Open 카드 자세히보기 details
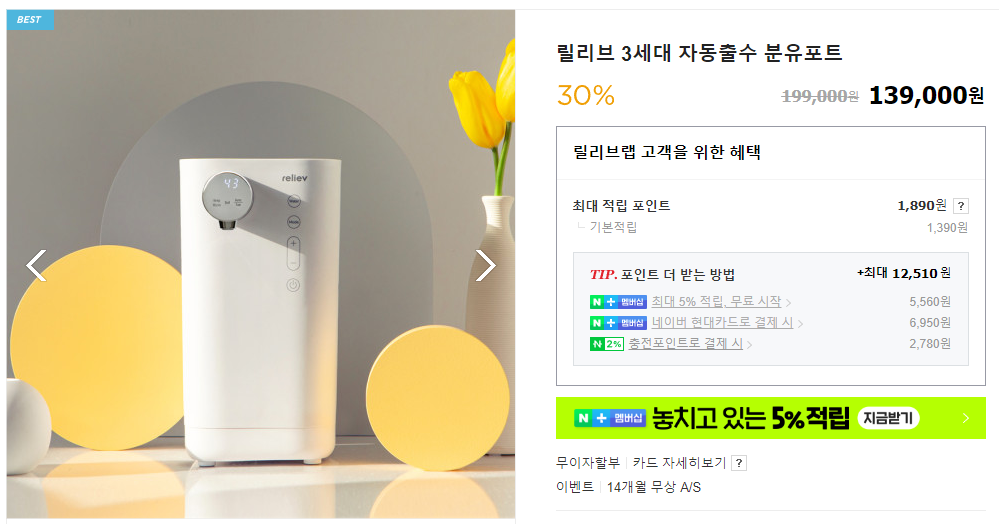 point(679,463)
